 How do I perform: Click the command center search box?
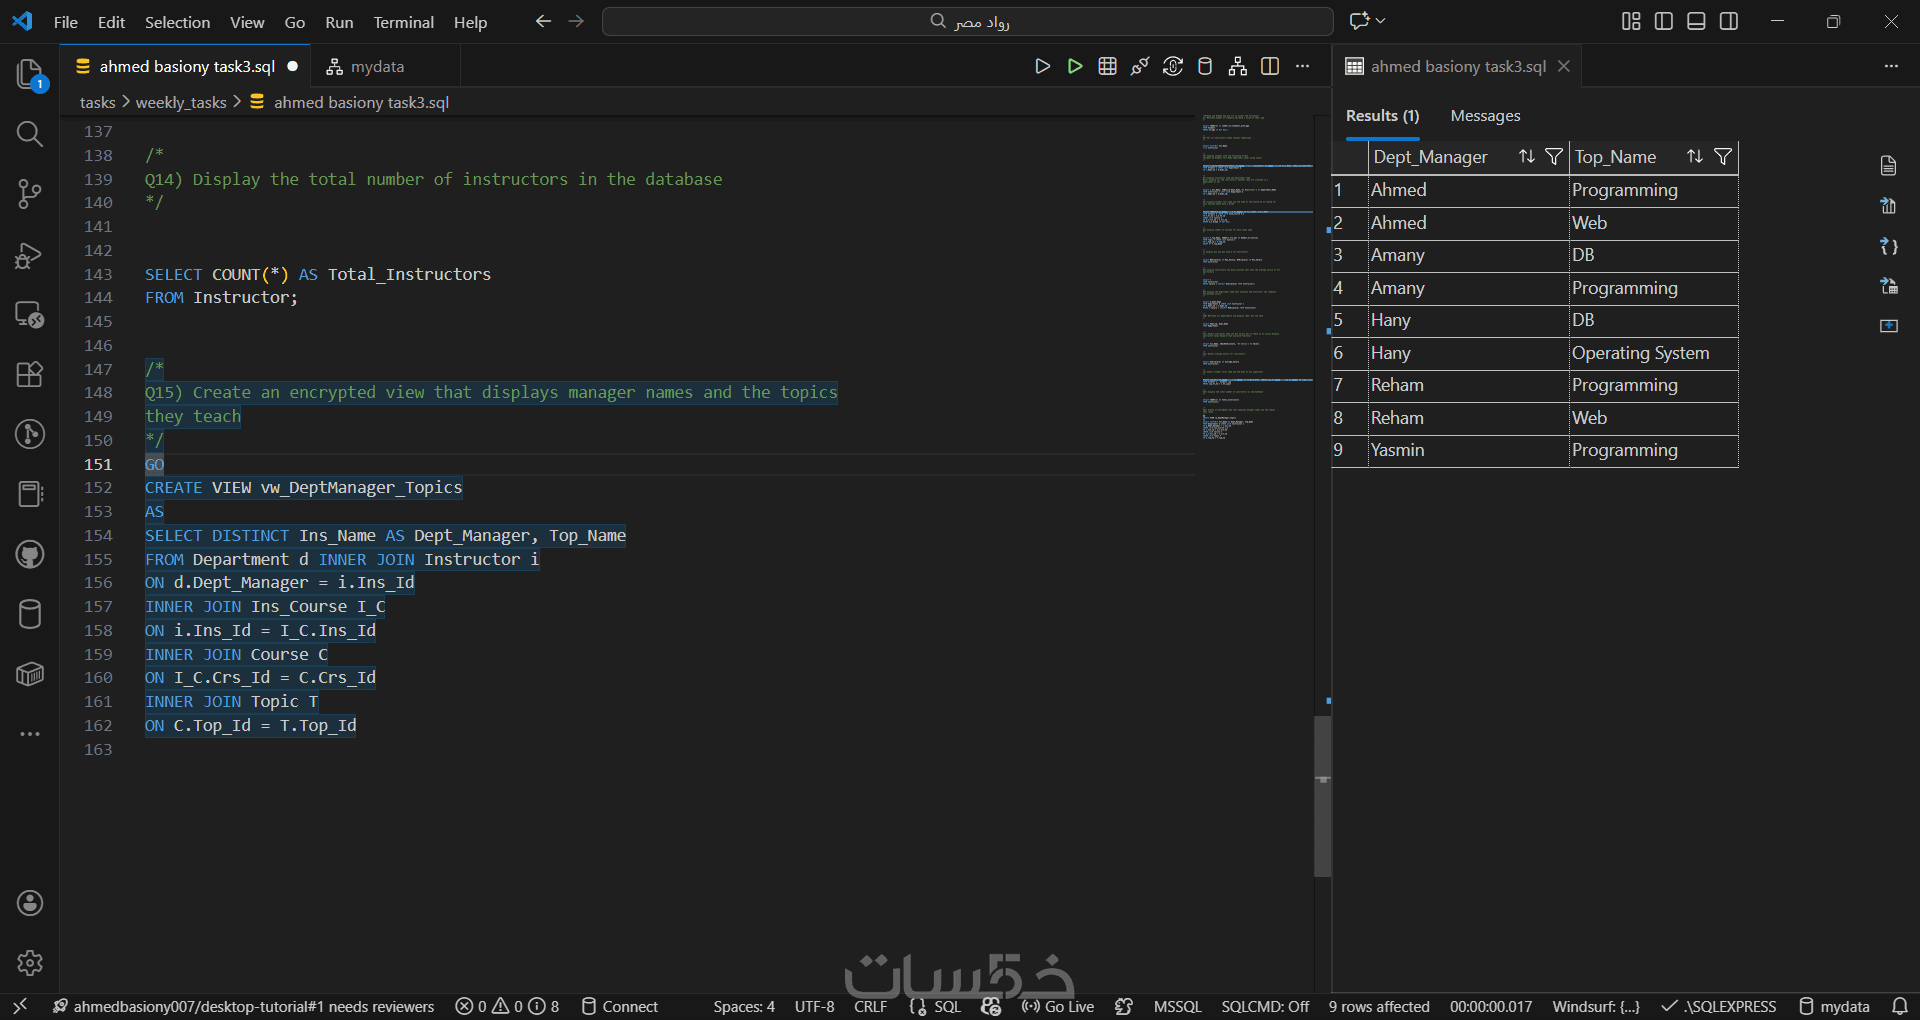[967, 21]
